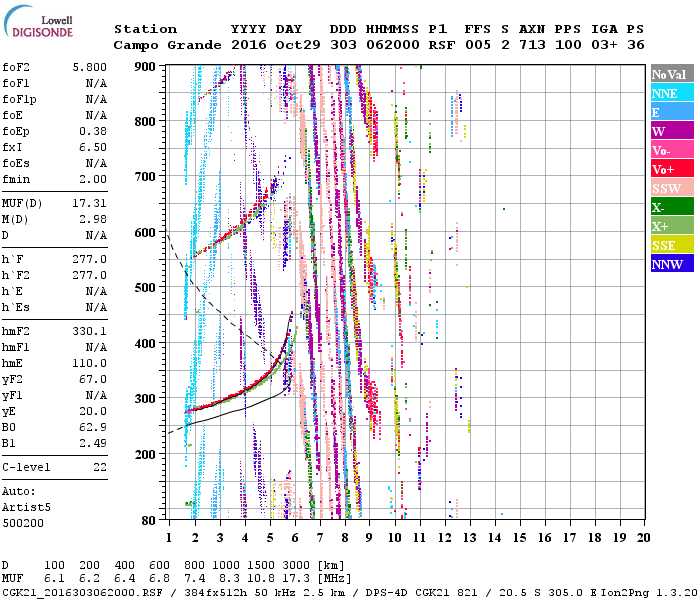700x600 pixels.
Task: Click the 500 km height axis label
Action: 145,287
